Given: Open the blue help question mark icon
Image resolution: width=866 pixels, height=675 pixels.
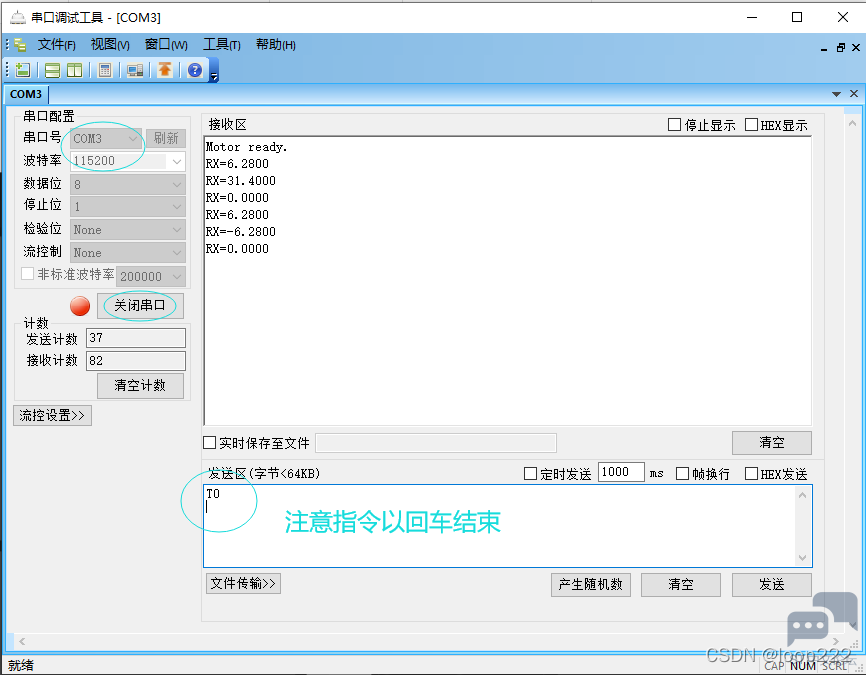Looking at the screenshot, I should (x=194, y=70).
